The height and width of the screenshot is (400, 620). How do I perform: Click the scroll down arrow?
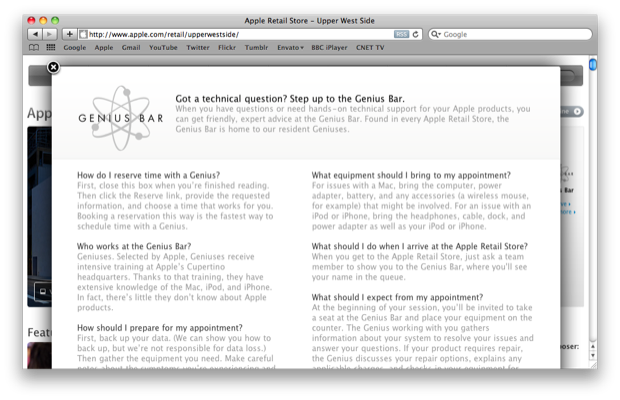coord(593,355)
